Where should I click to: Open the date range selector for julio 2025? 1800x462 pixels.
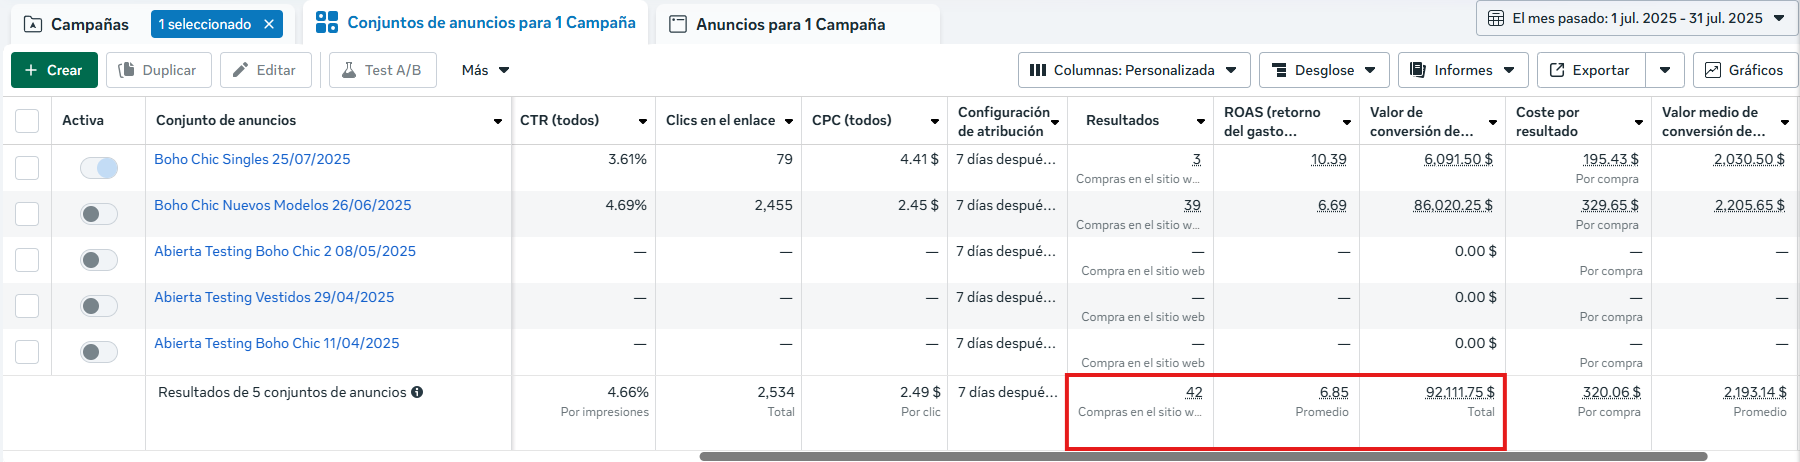(1637, 18)
